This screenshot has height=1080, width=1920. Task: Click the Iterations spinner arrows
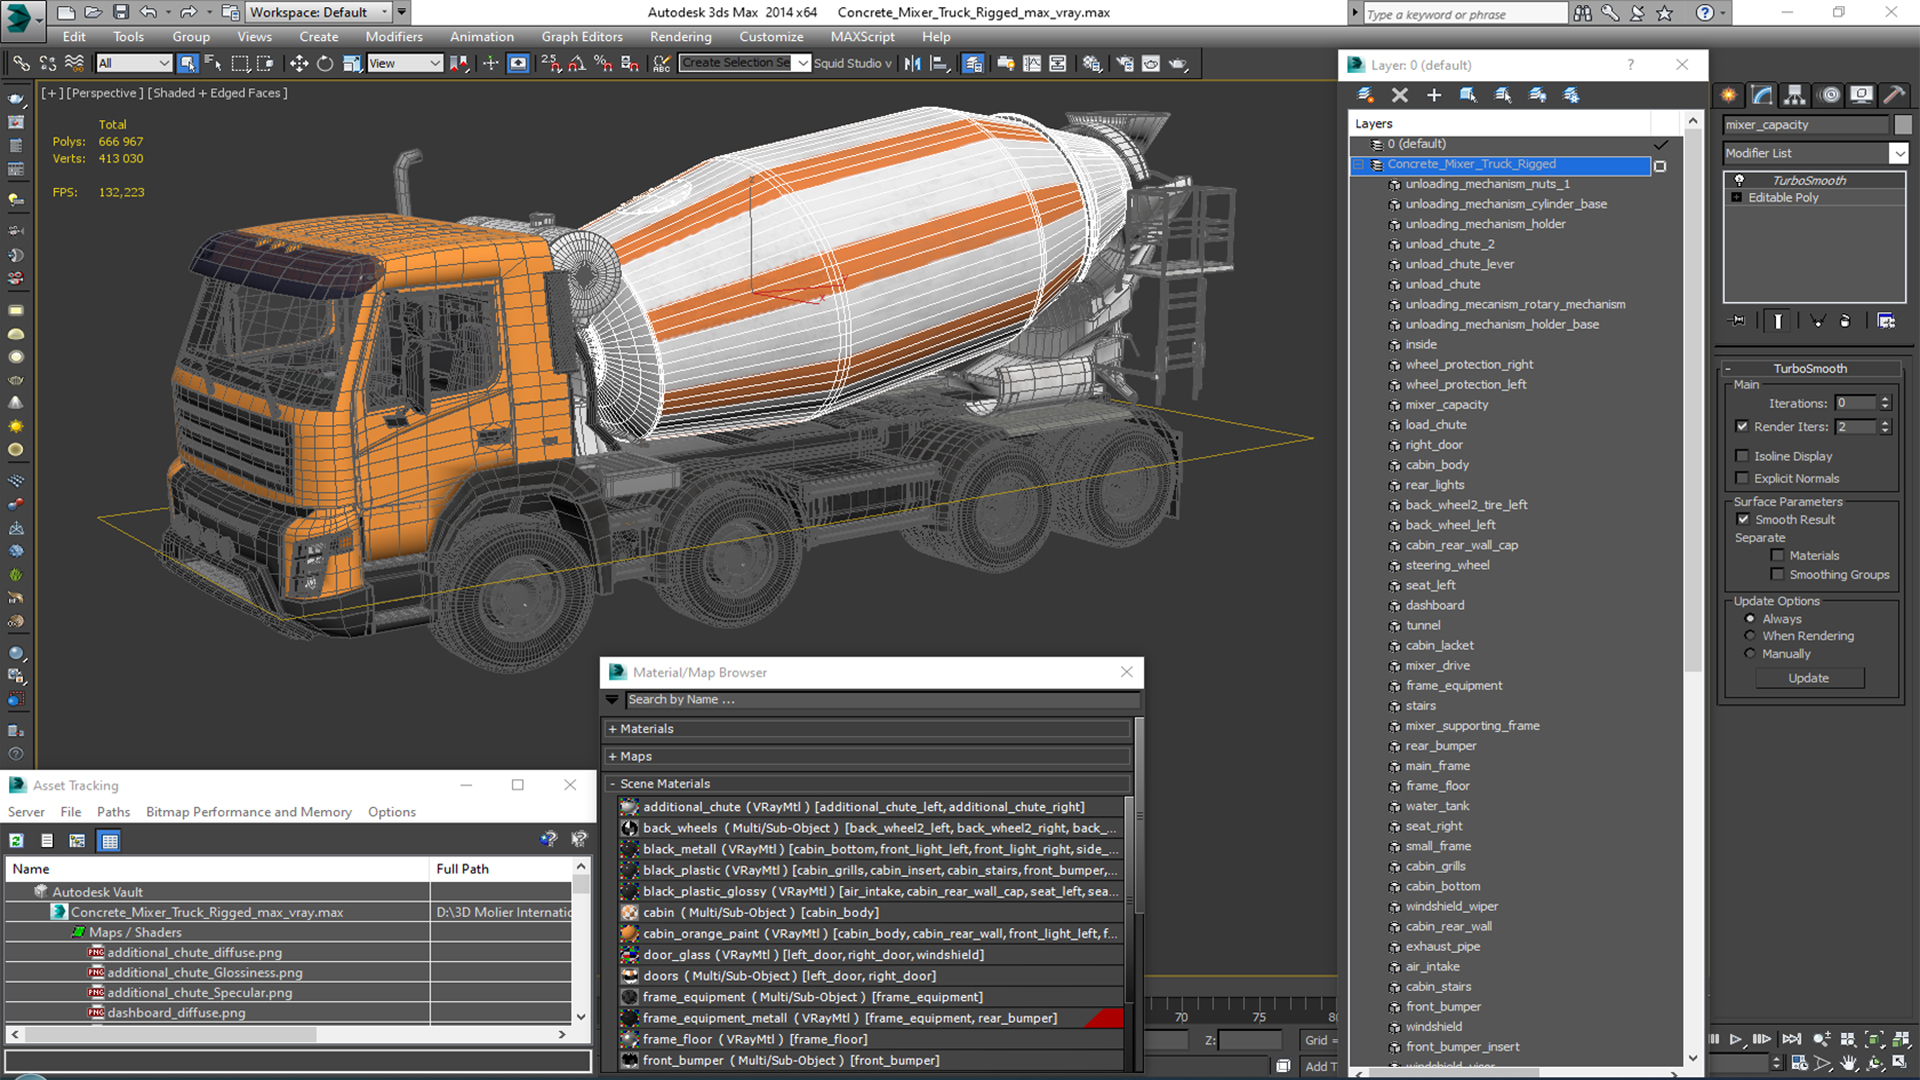click(1885, 403)
